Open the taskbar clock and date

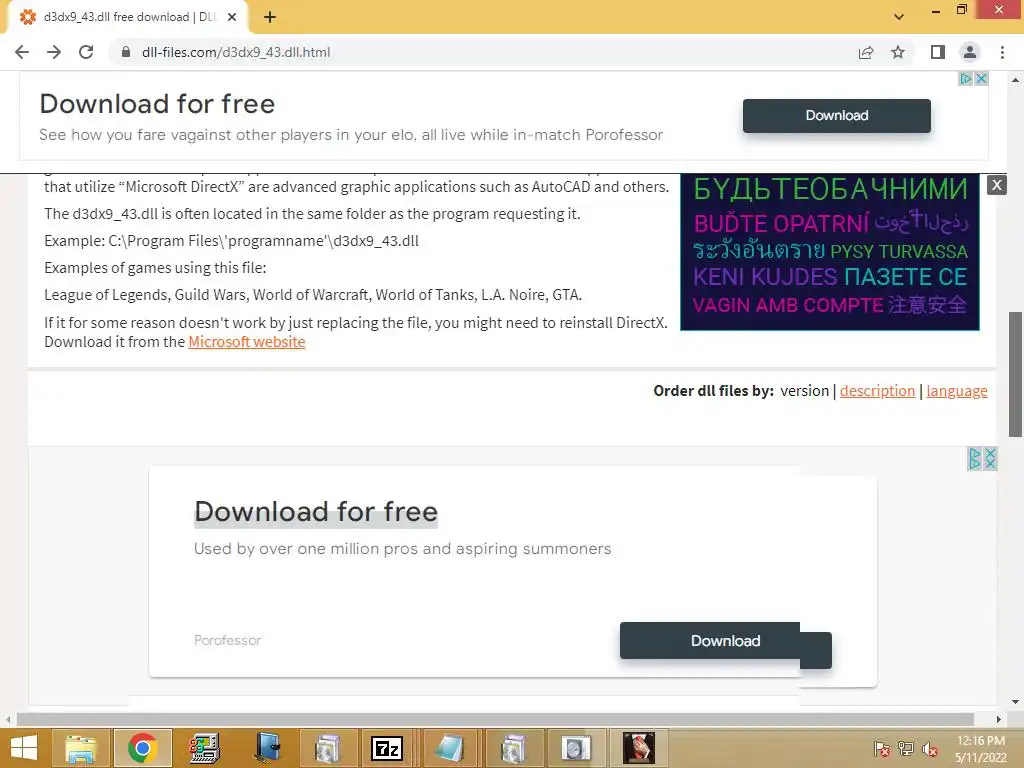(980, 749)
